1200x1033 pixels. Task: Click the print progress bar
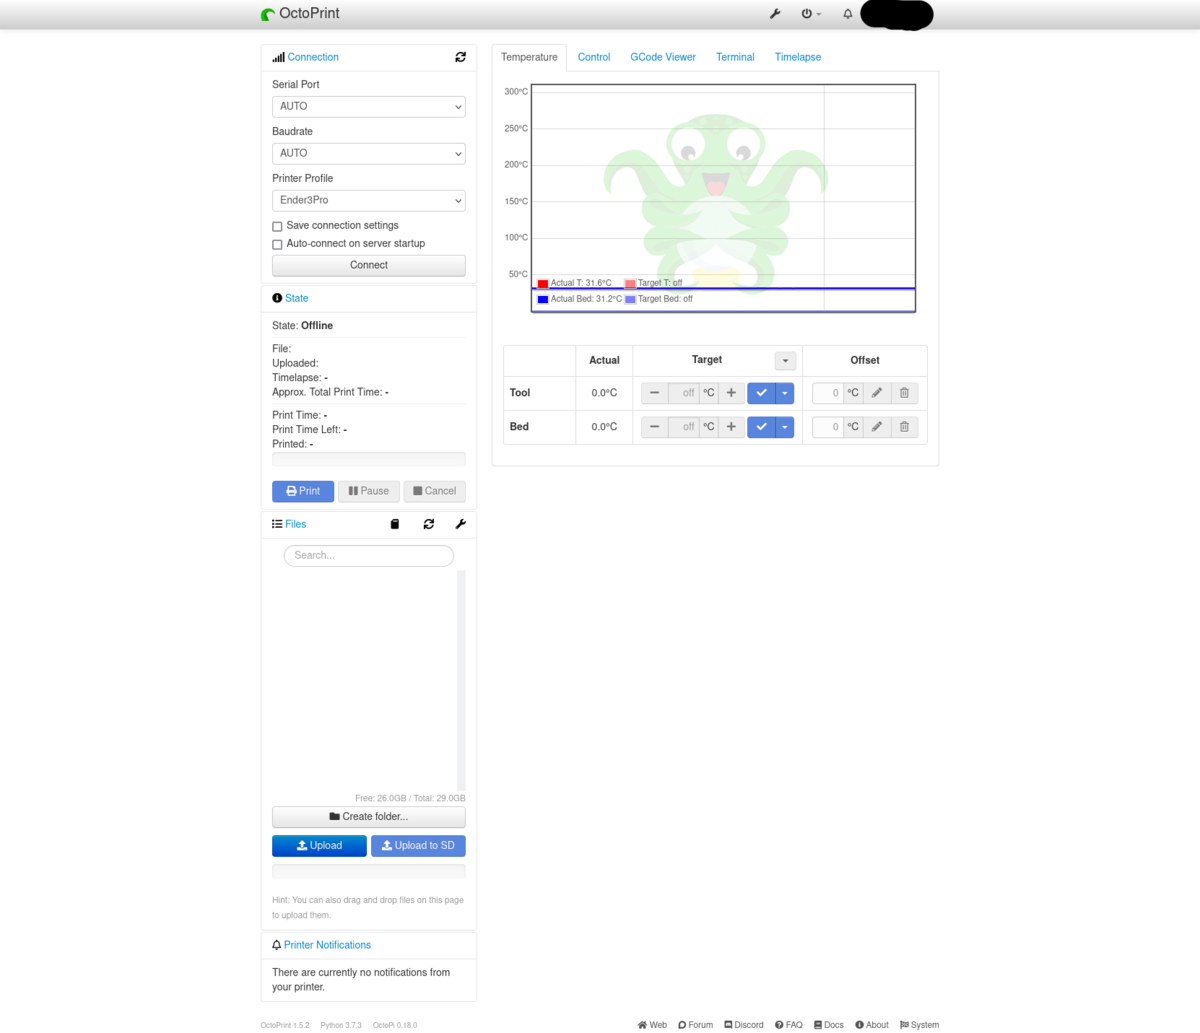pyautogui.click(x=369, y=459)
